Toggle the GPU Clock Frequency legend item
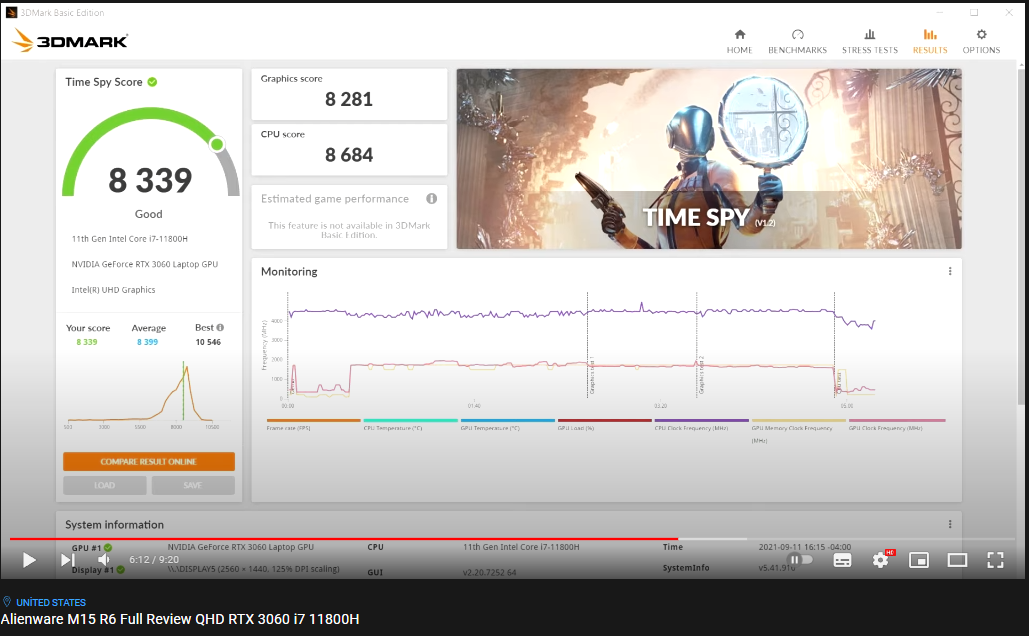Image resolution: width=1029 pixels, height=636 pixels. (896, 424)
